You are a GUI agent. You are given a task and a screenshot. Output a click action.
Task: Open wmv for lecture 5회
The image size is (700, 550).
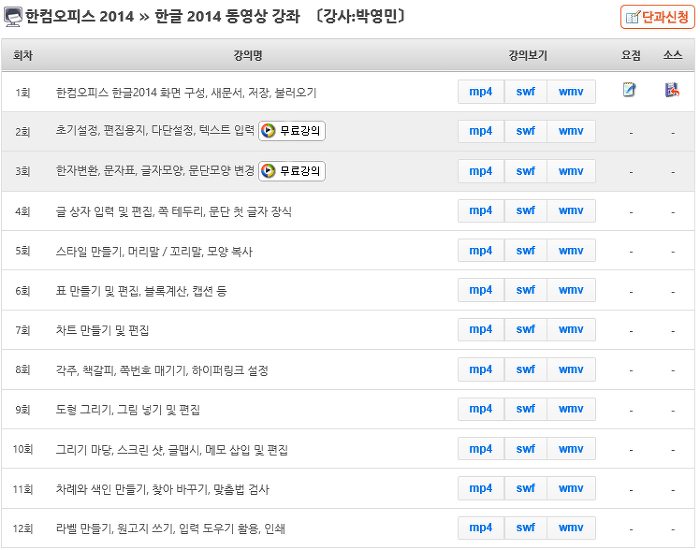[571, 250]
